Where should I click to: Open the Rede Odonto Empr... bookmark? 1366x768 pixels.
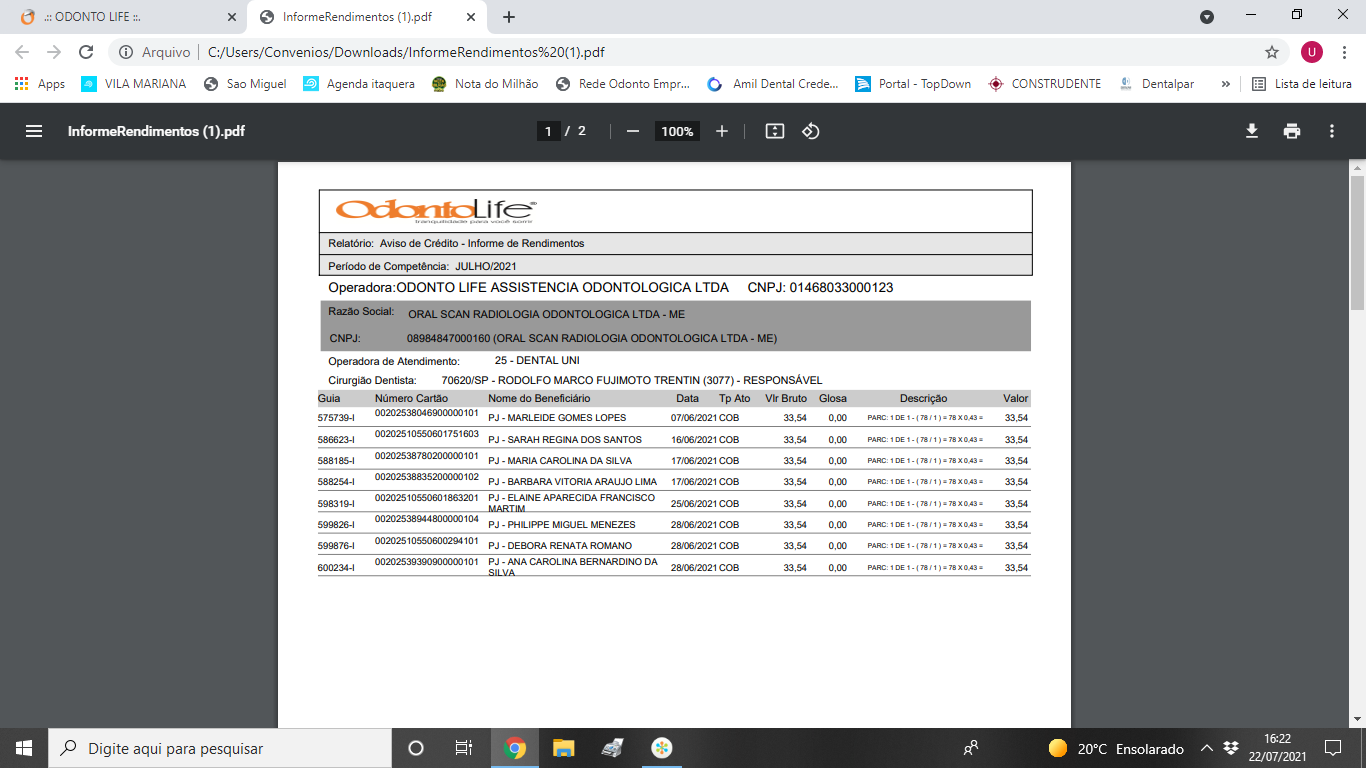pyautogui.click(x=623, y=84)
